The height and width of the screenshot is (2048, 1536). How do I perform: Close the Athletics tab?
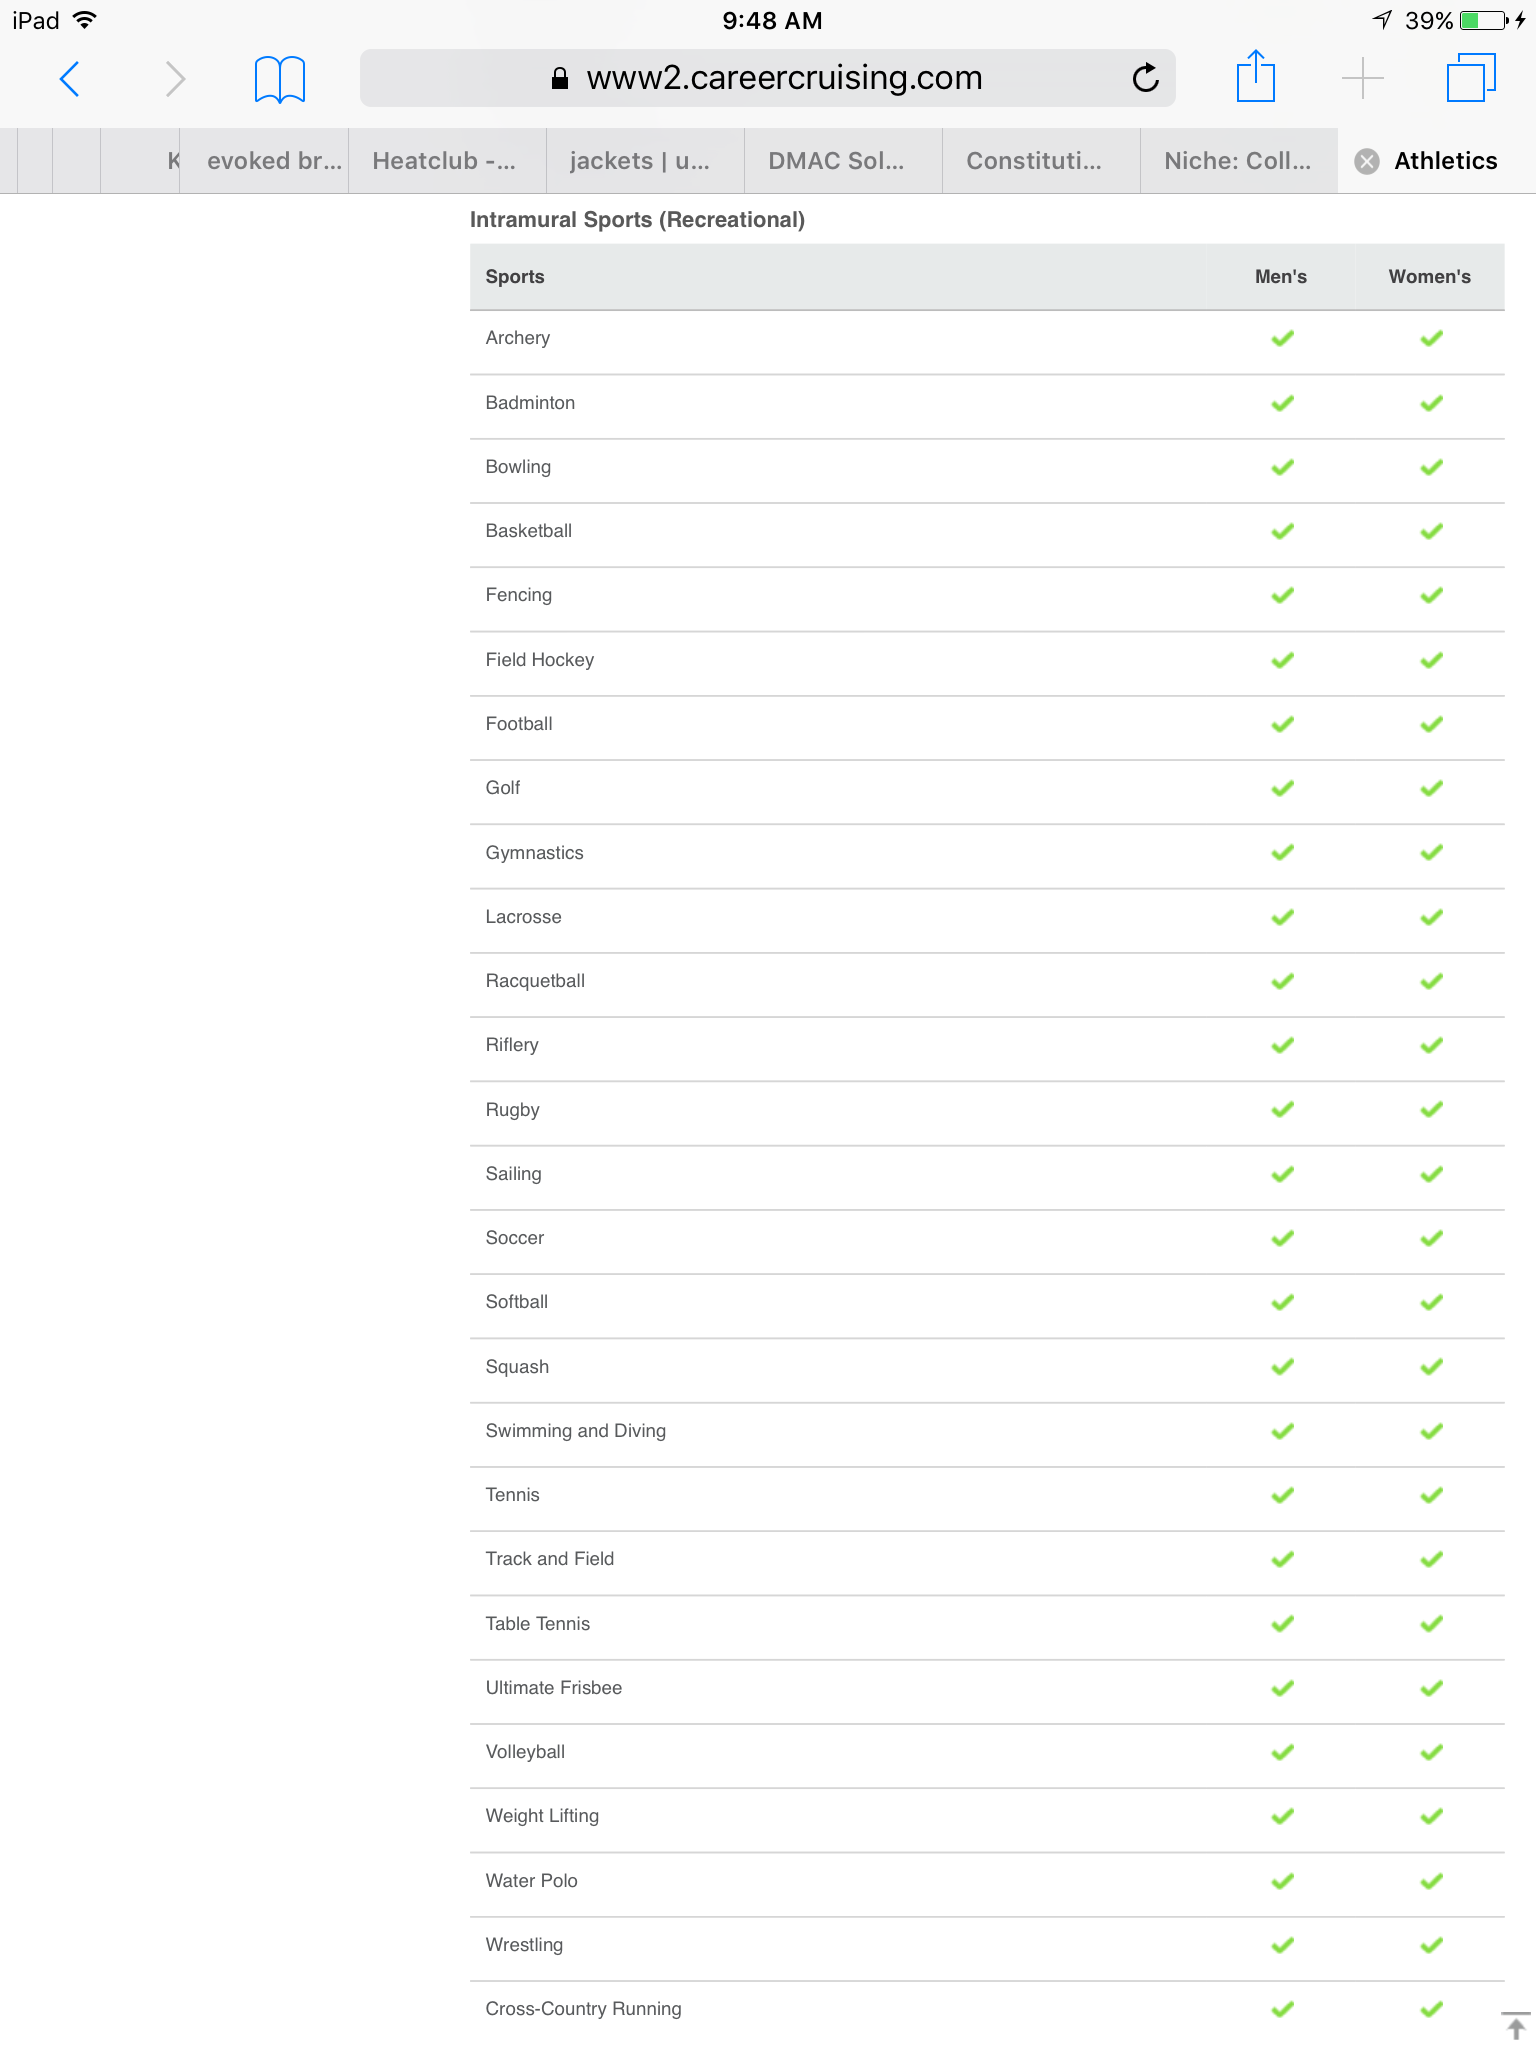[x=1367, y=161]
